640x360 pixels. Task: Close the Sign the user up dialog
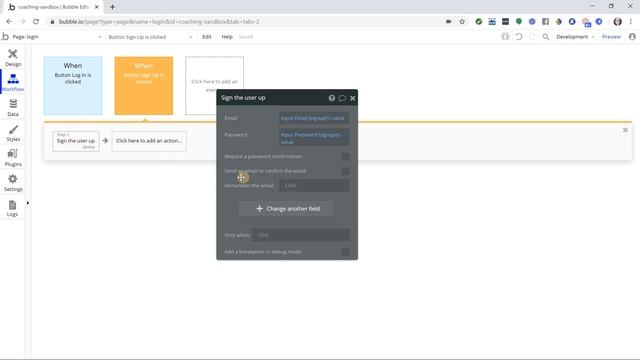(353, 98)
